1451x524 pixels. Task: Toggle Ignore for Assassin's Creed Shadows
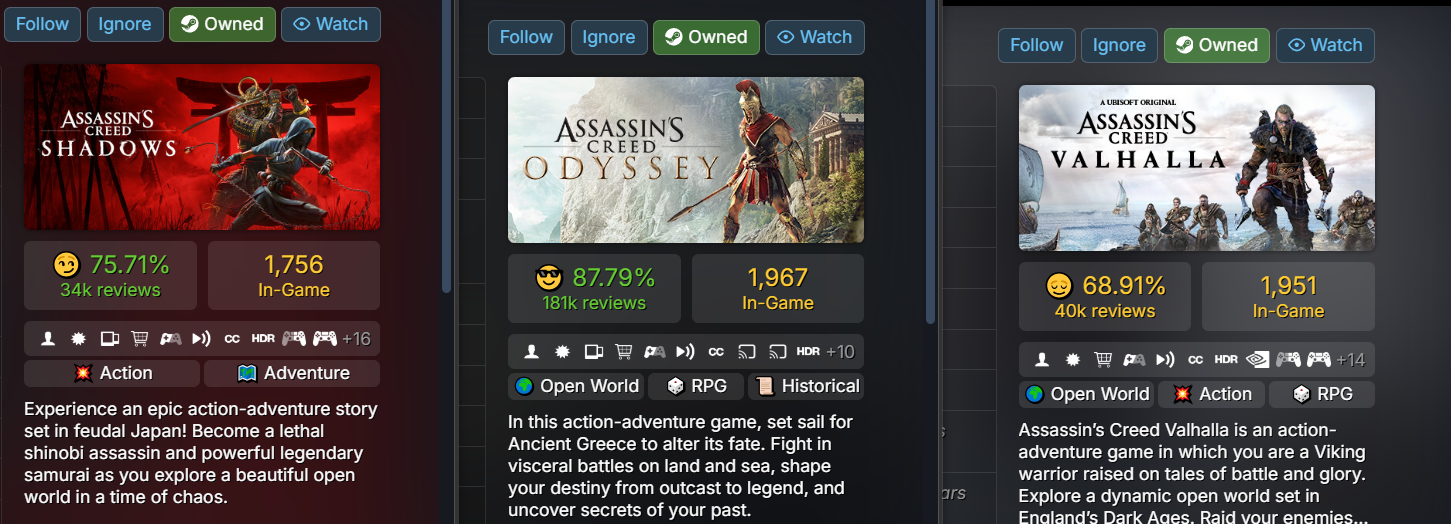pyautogui.click(x=125, y=24)
